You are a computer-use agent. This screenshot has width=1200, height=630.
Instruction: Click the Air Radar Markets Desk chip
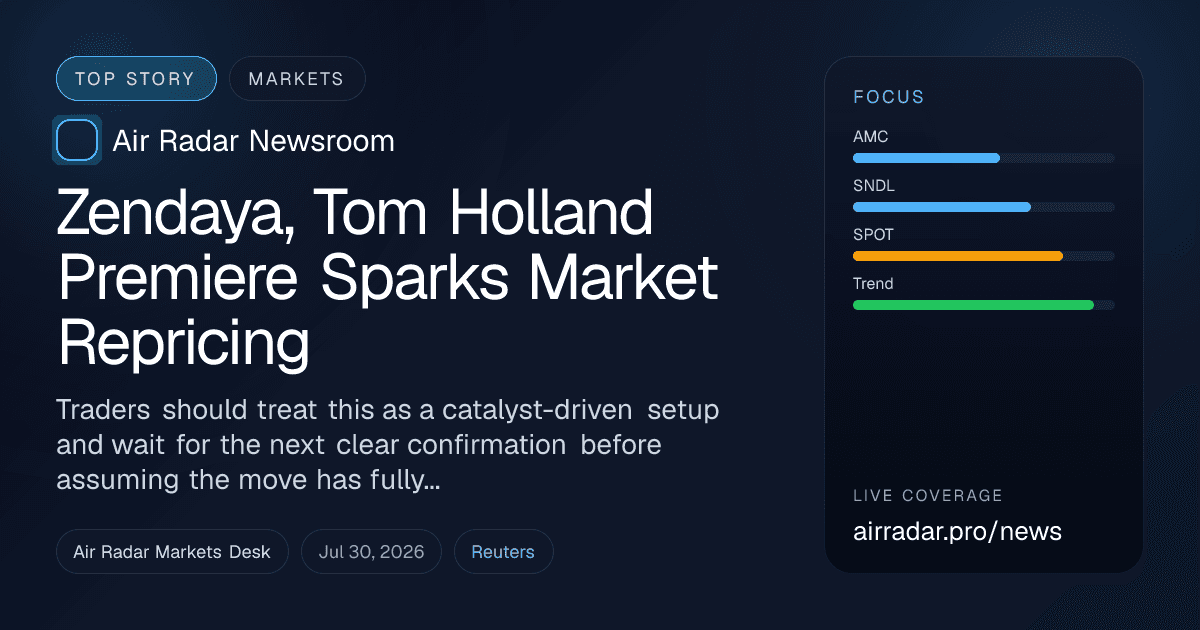tap(172, 552)
